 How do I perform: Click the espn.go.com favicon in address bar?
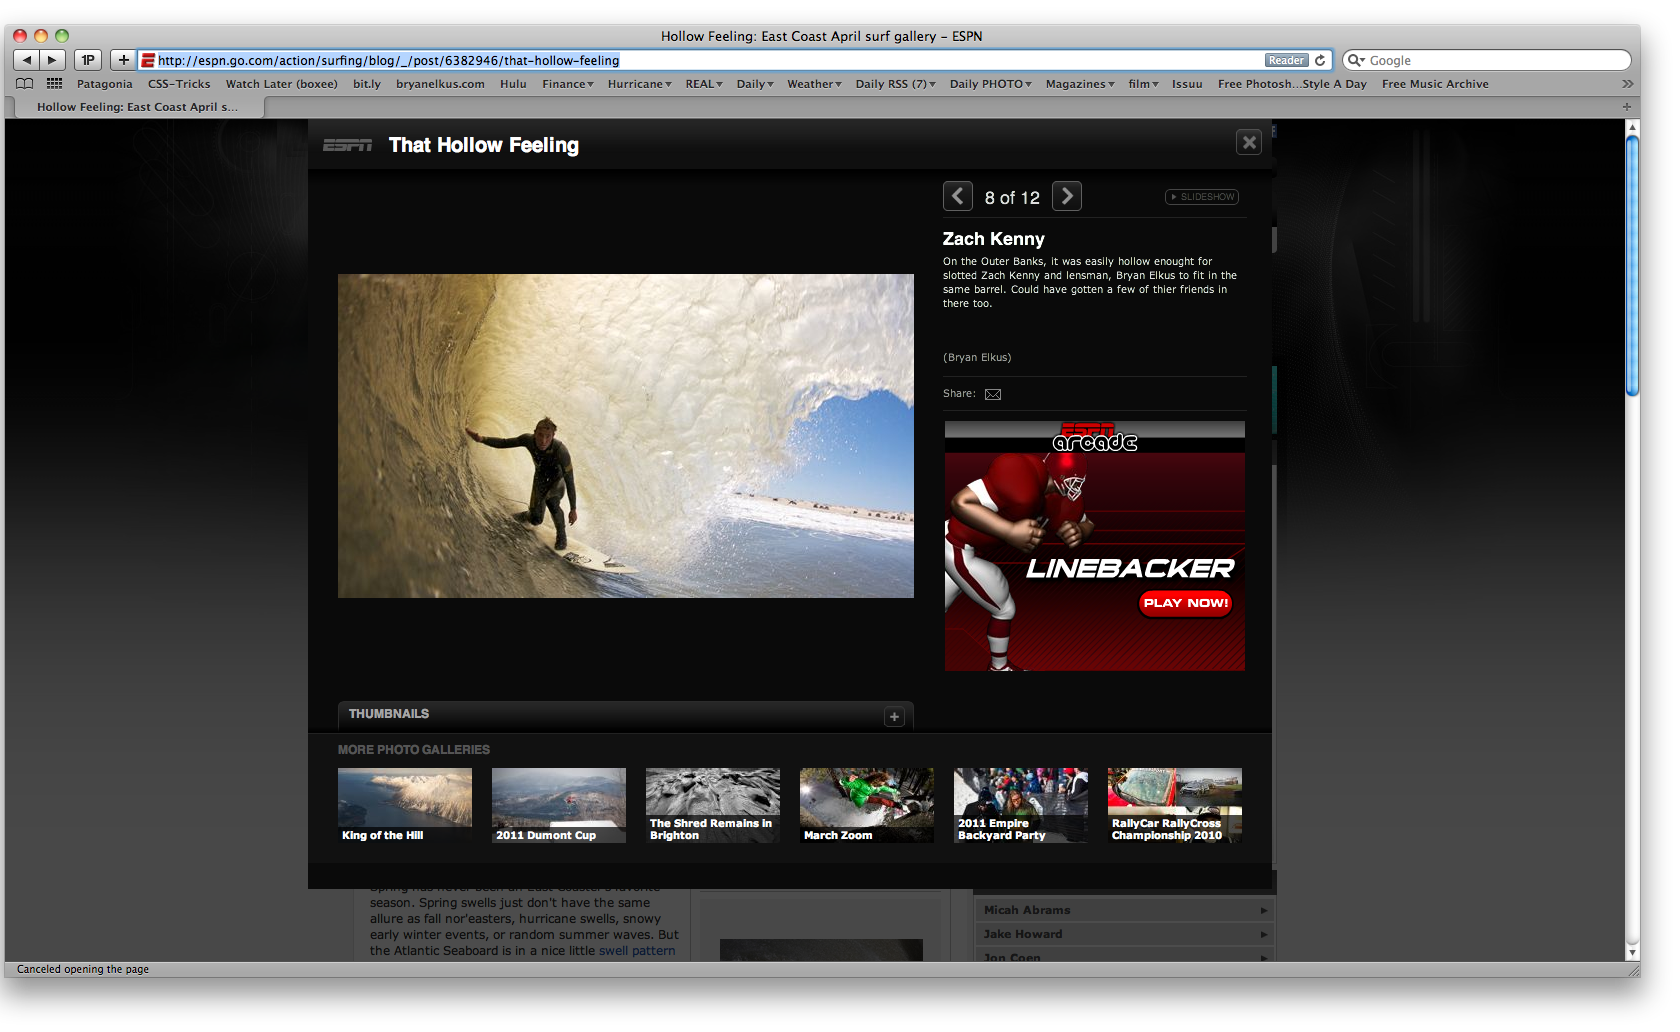click(148, 60)
